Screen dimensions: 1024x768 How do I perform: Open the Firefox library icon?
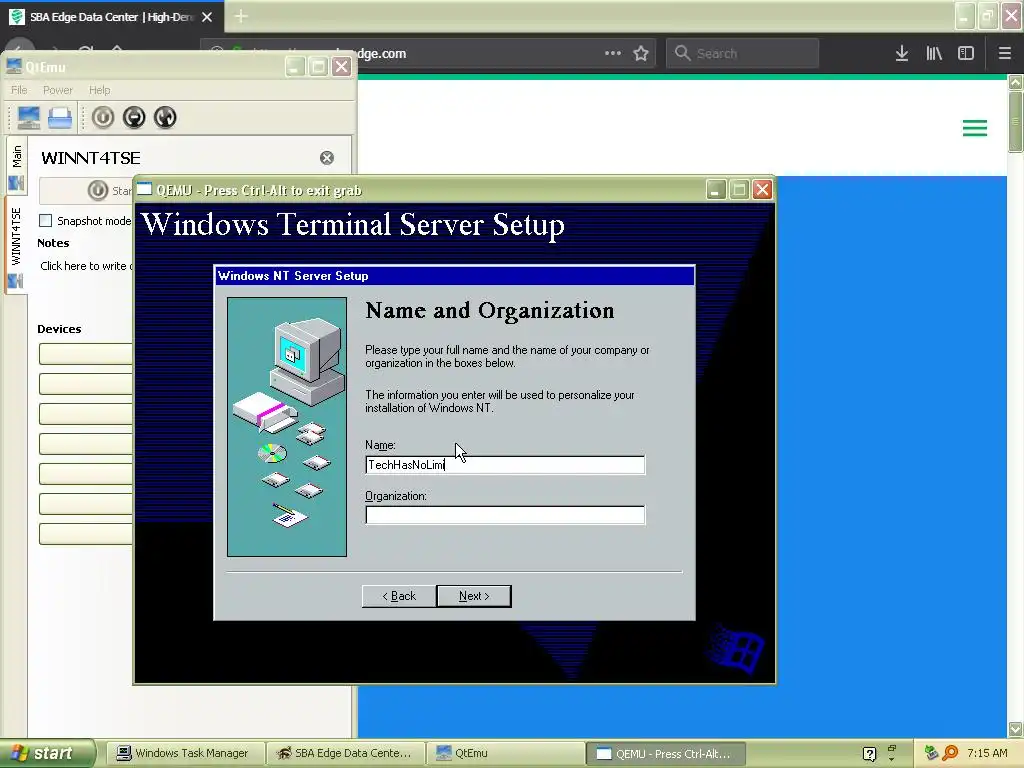click(x=934, y=54)
